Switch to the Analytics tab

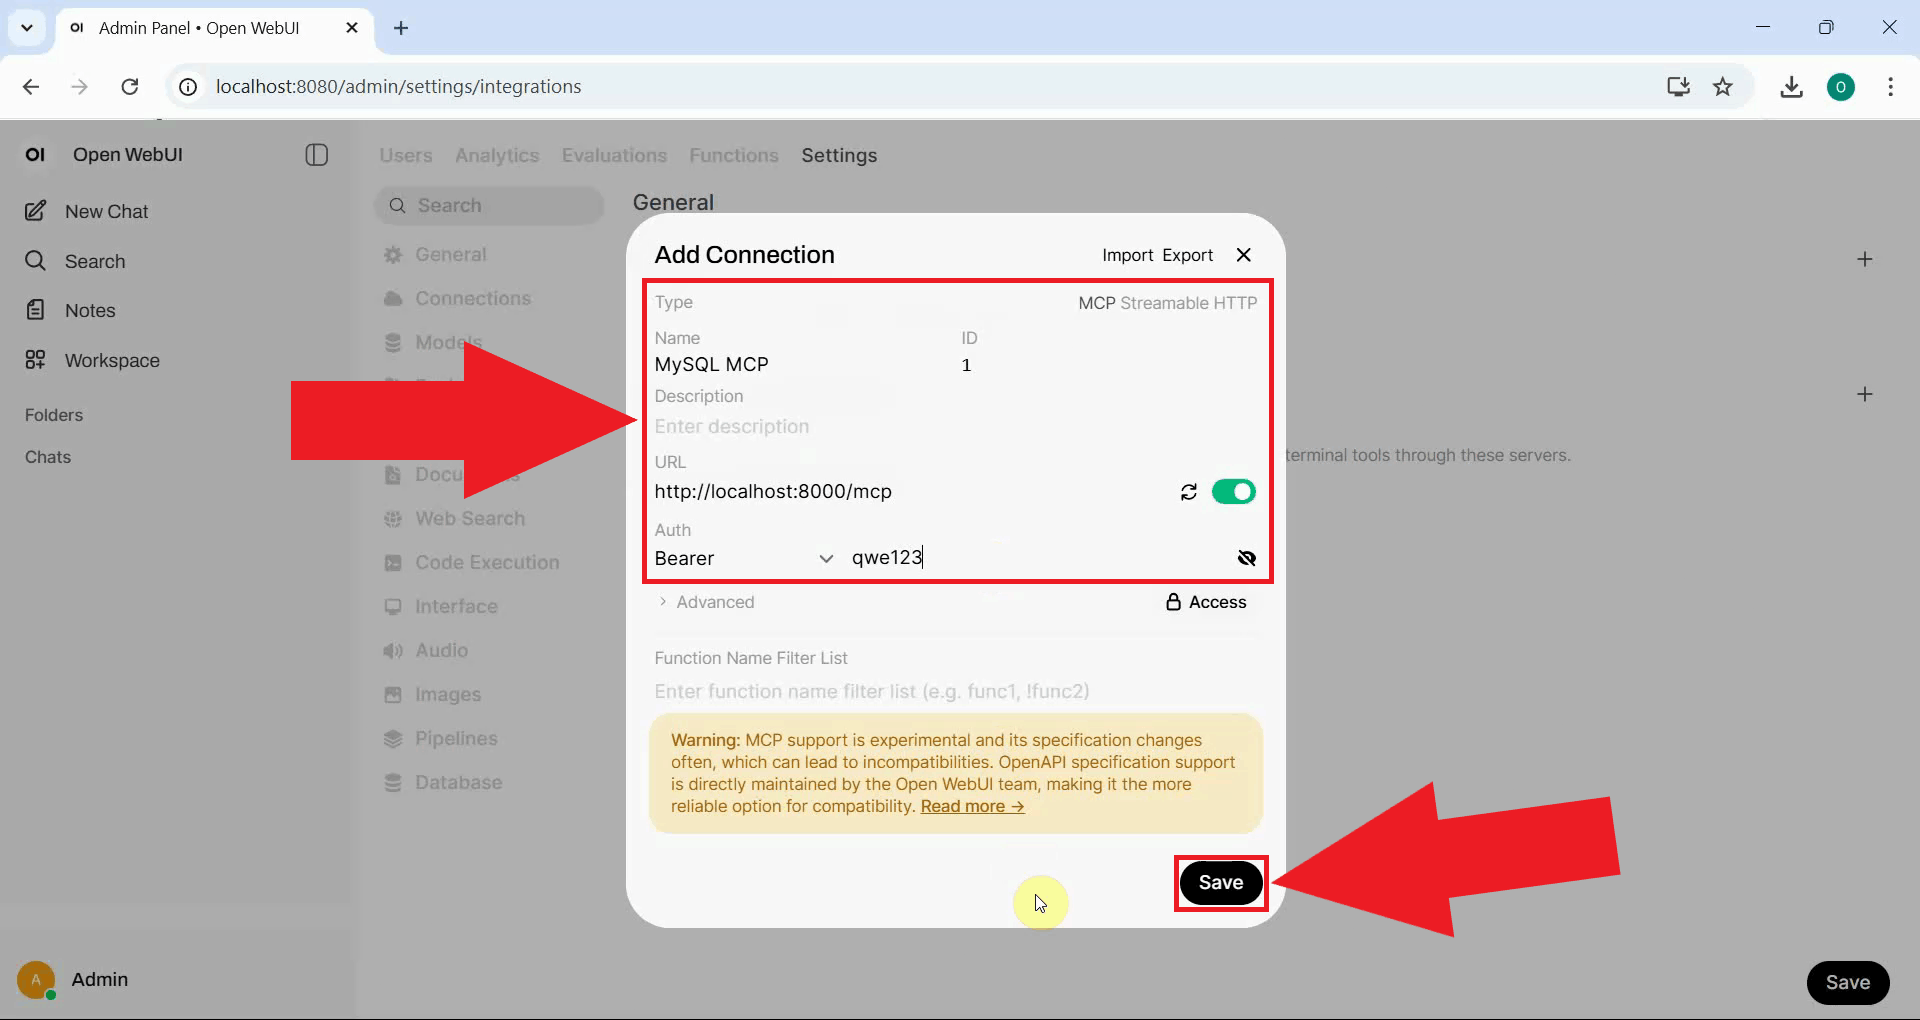497,155
